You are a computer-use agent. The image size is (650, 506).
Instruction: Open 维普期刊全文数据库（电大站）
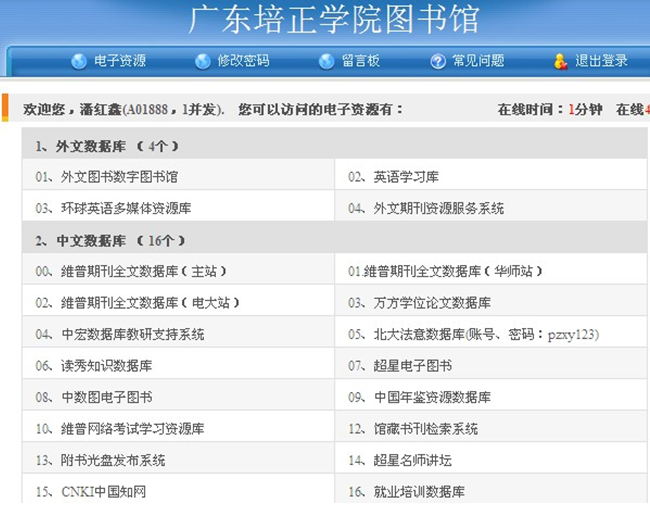tap(150, 303)
